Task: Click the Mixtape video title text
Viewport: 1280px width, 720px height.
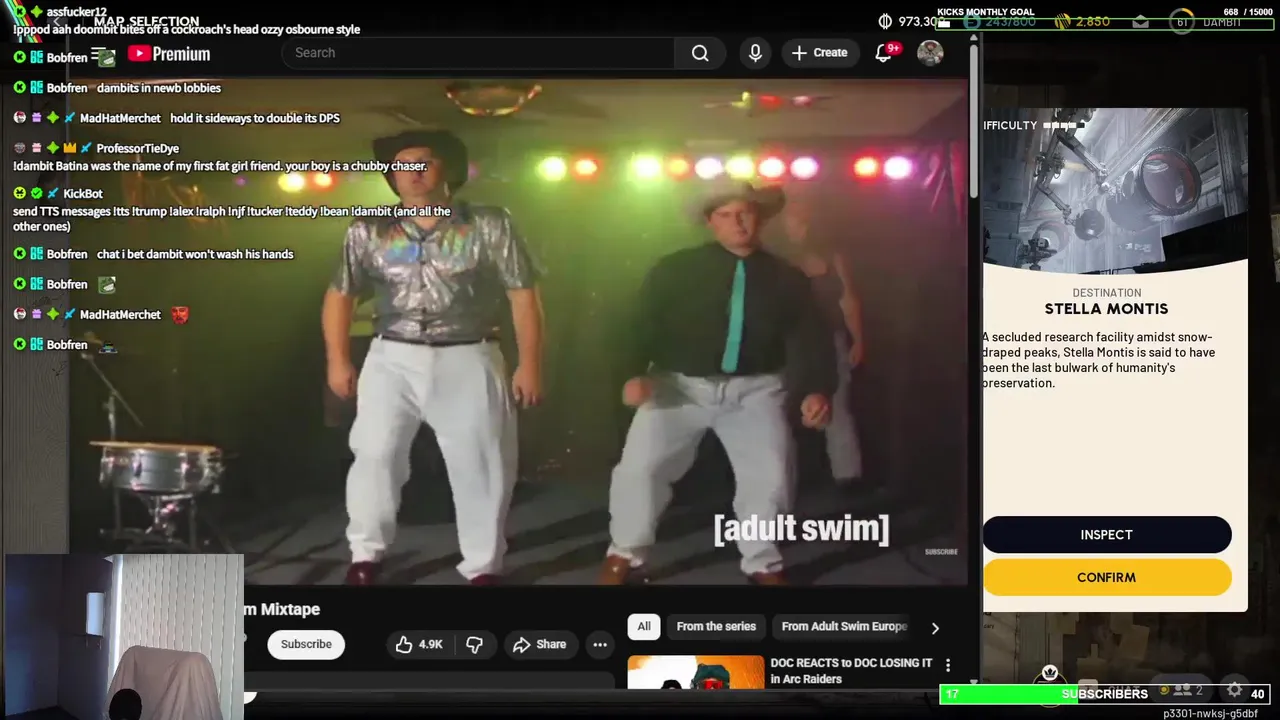Action: point(282,609)
